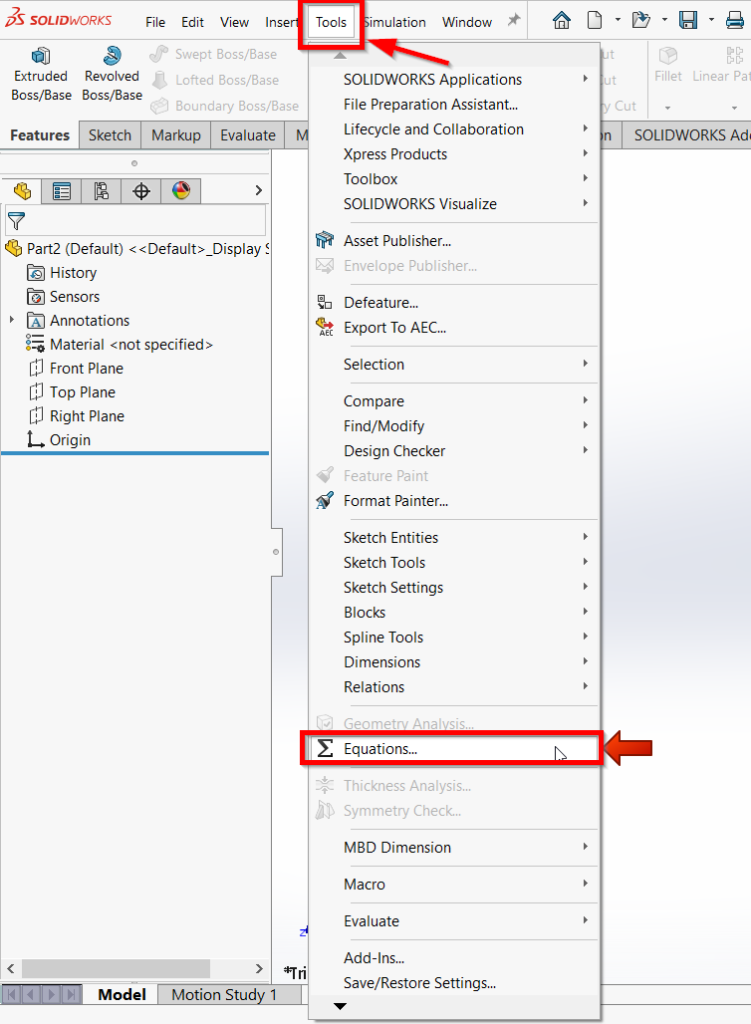Click the Print icon
The image size is (751, 1024).
pyautogui.click(x=735, y=20)
